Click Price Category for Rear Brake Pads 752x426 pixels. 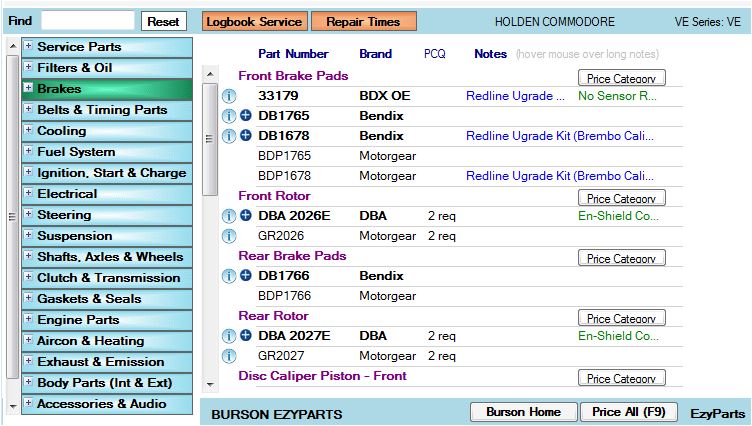click(x=622, y=258)
